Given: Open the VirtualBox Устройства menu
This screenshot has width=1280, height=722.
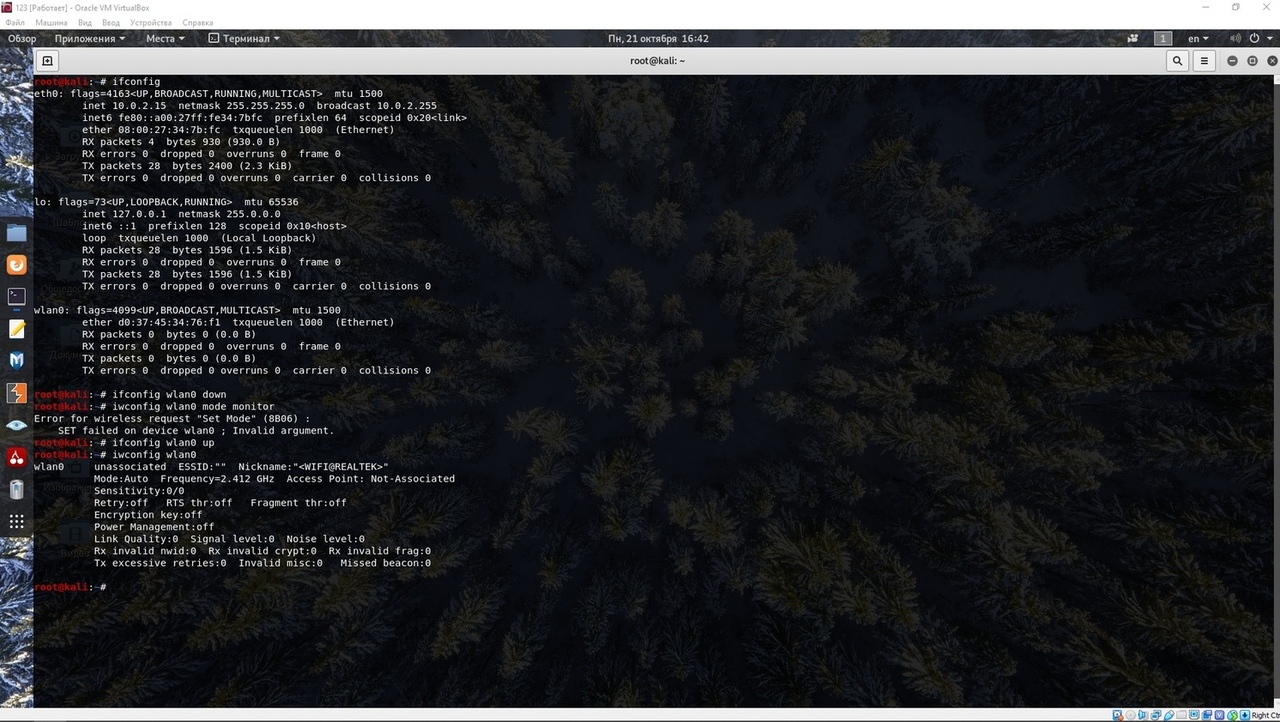Looking at the screenshot, I should pos(151,22).
